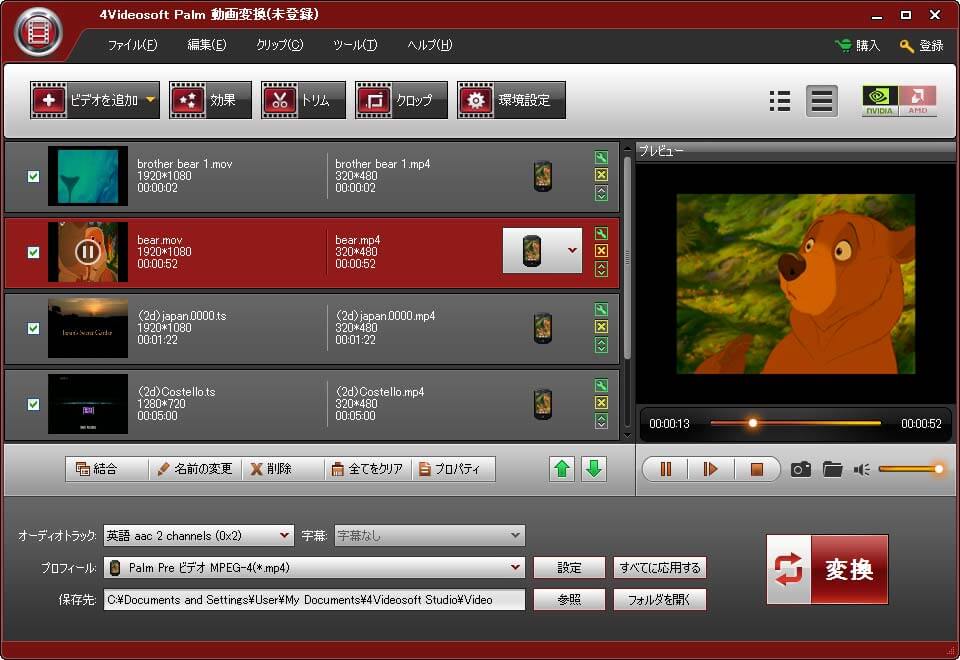This screenshot has width=960, height=660.
Task: Remove (2d)Costello.ts with X icon
Action: point(601,403)
